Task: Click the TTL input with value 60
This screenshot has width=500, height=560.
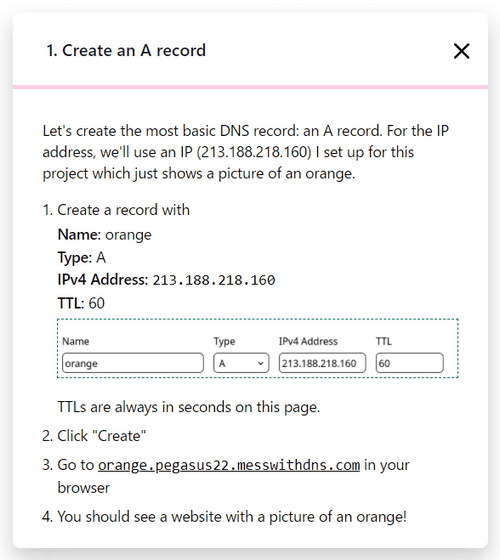Action: pos(410,363)
